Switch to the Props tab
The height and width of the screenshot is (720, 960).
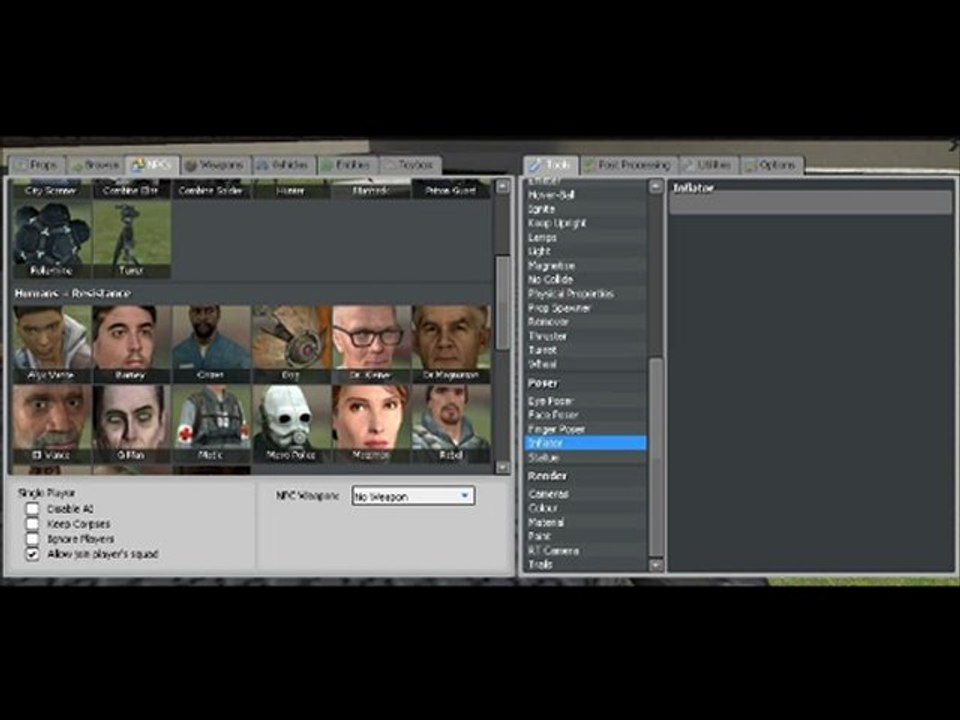[37, 165]
